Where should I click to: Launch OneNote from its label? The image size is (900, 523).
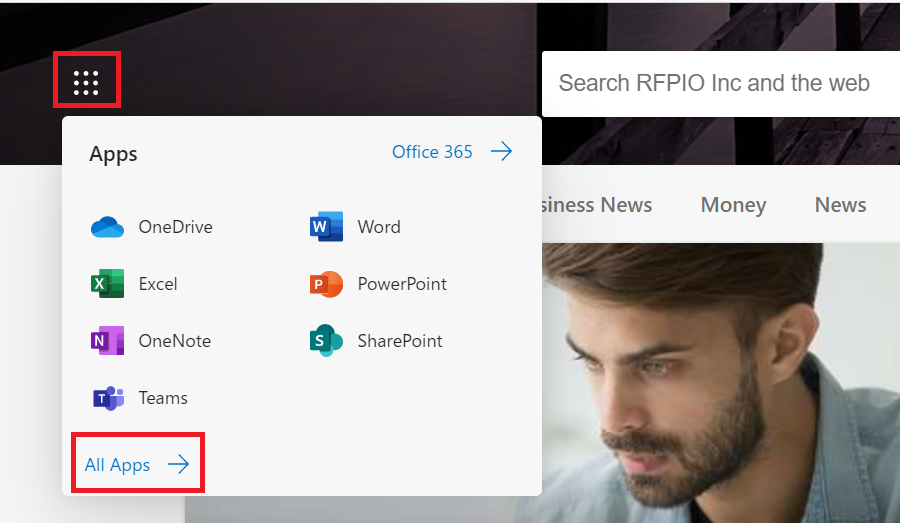pyautogui.click(x=174, y=340)
